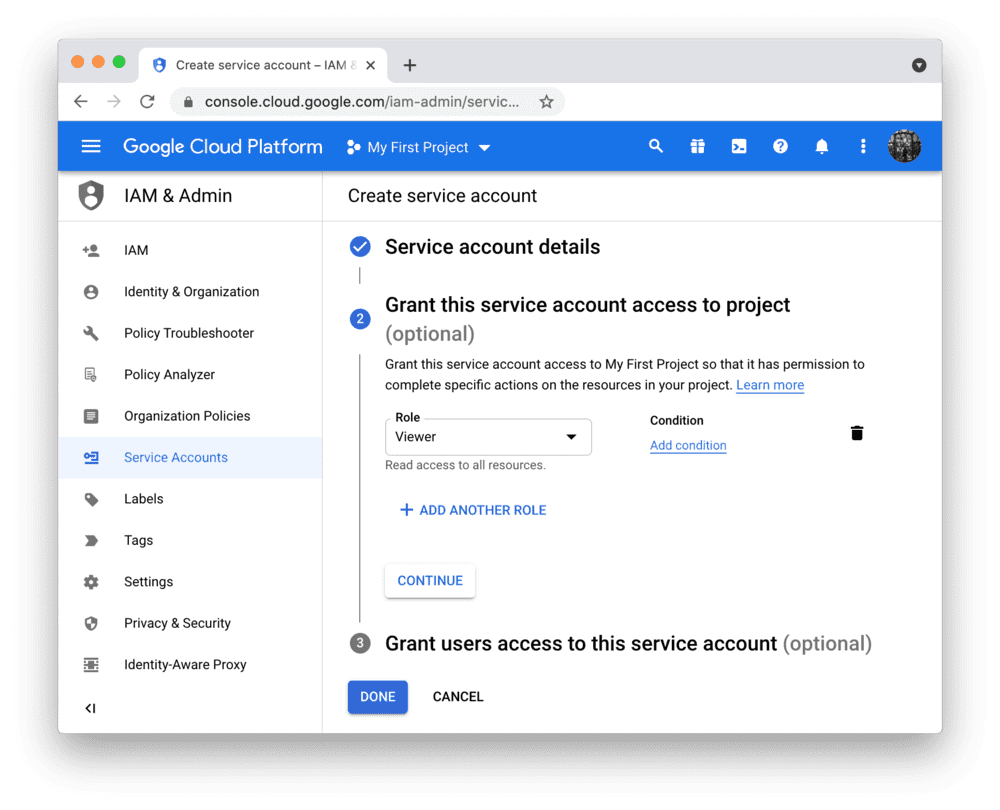This screenshot has width=1000, height=810.
Task: Click the search icon in the top bar
Action: coord(656,146)
